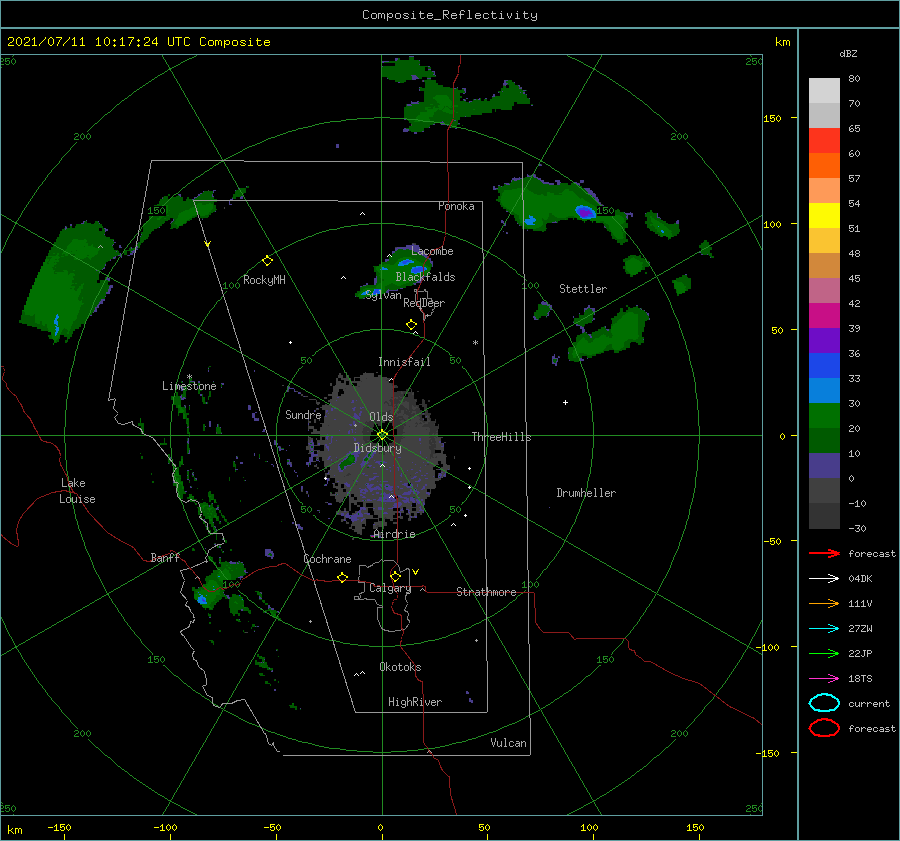Viewport: 900px width, 841px height.
Task: Click yellow diamond marker above Calgary label
Action: pyautogui.click(x=395, y=576)
